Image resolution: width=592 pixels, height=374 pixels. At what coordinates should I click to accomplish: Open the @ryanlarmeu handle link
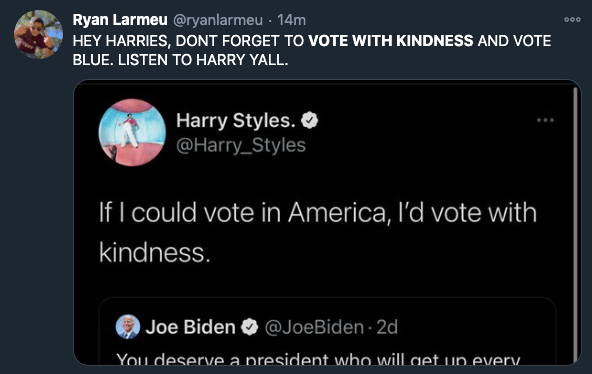217,20
